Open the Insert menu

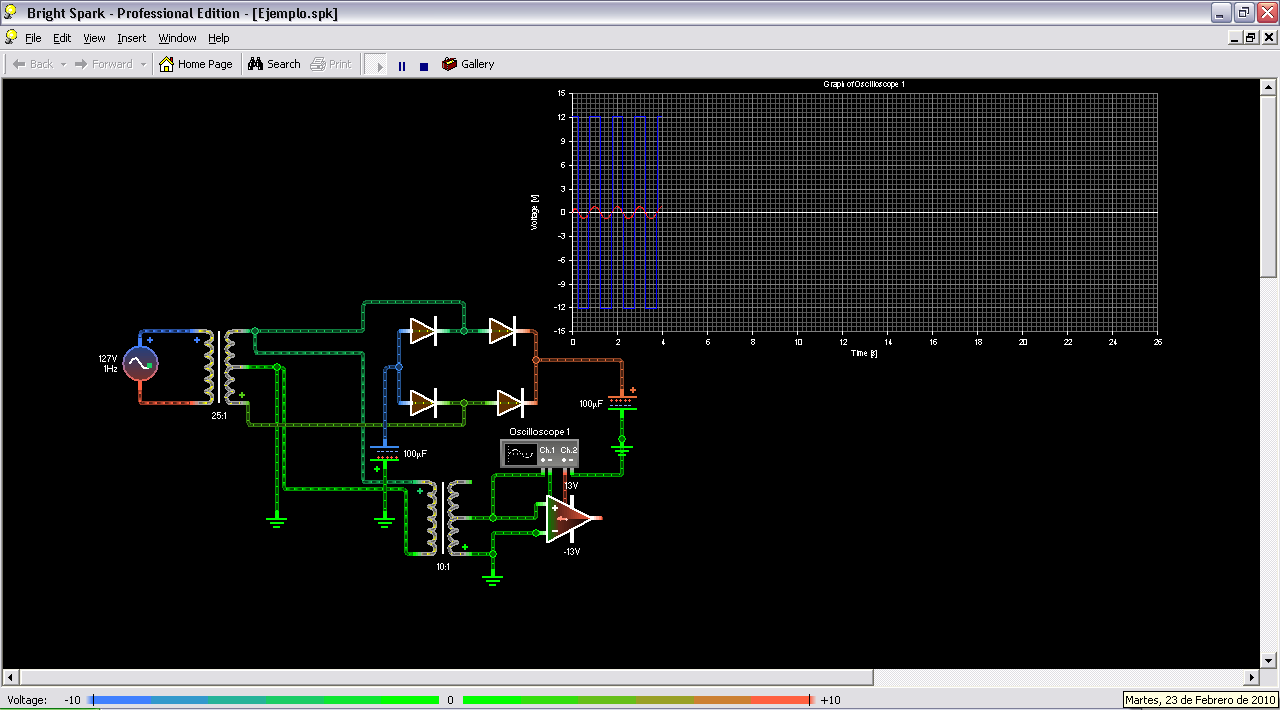coord(131,38)
